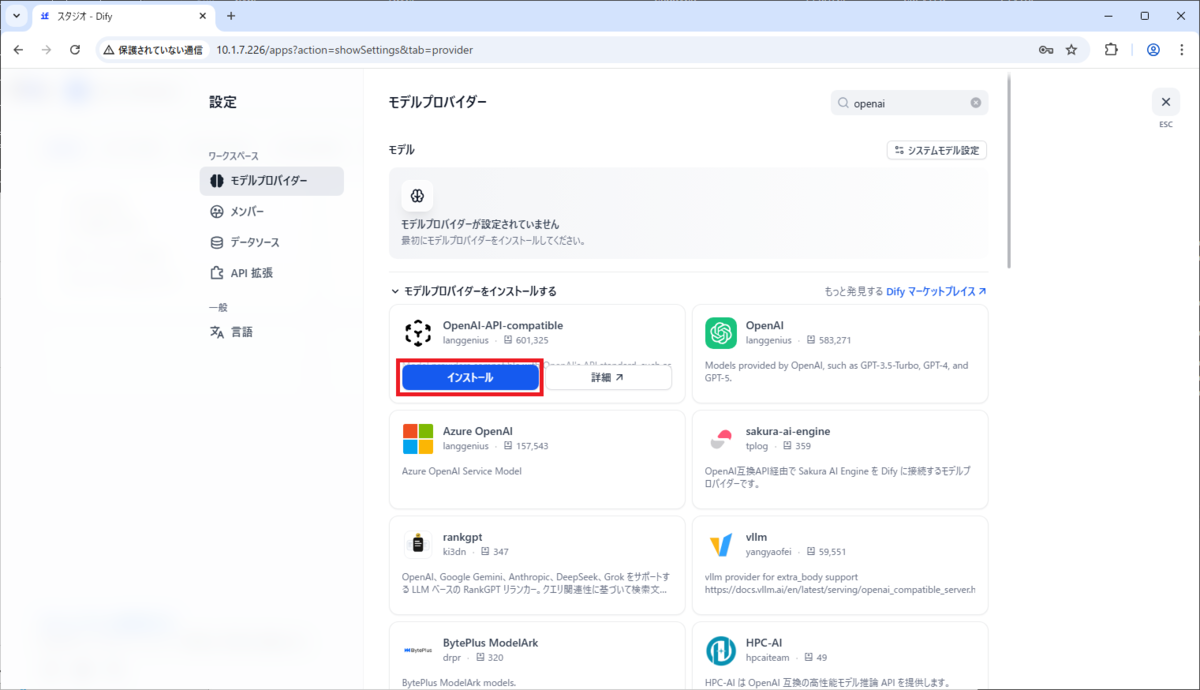Click the insecure connection warning badge
This screenshot has width=1200, height=690.
tap(152, 49)
